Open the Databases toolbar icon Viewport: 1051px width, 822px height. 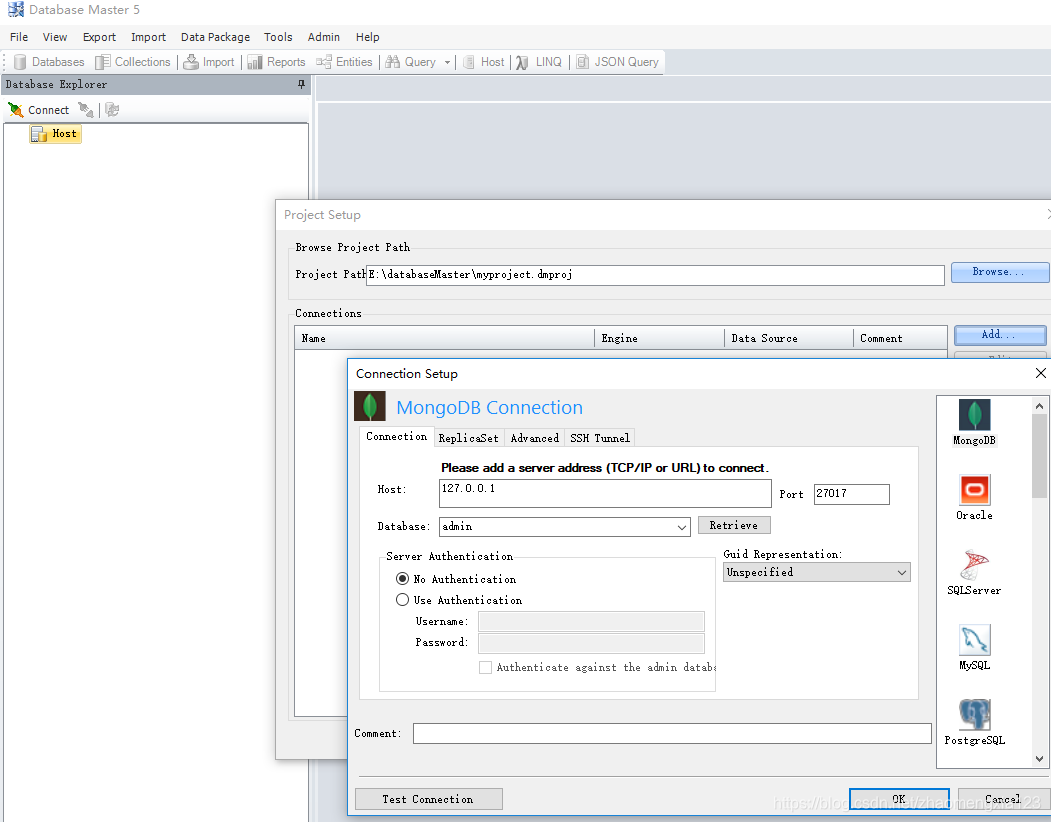tap(20, 62)
